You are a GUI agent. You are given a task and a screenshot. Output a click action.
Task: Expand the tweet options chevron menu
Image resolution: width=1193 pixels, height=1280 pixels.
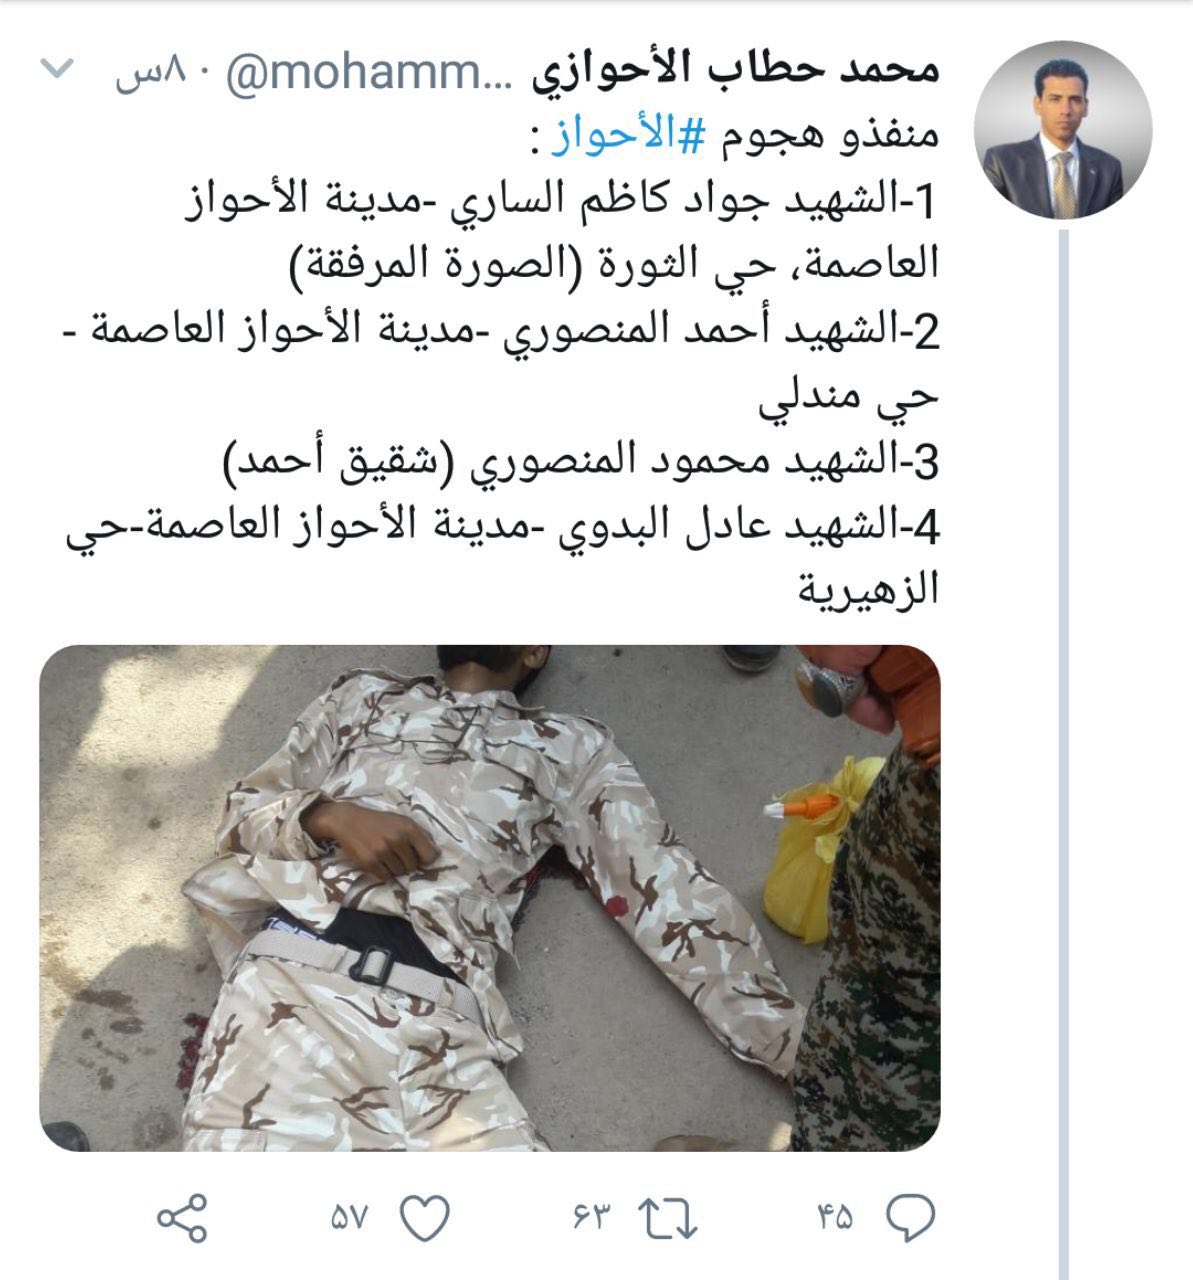(x=59, y=70)
